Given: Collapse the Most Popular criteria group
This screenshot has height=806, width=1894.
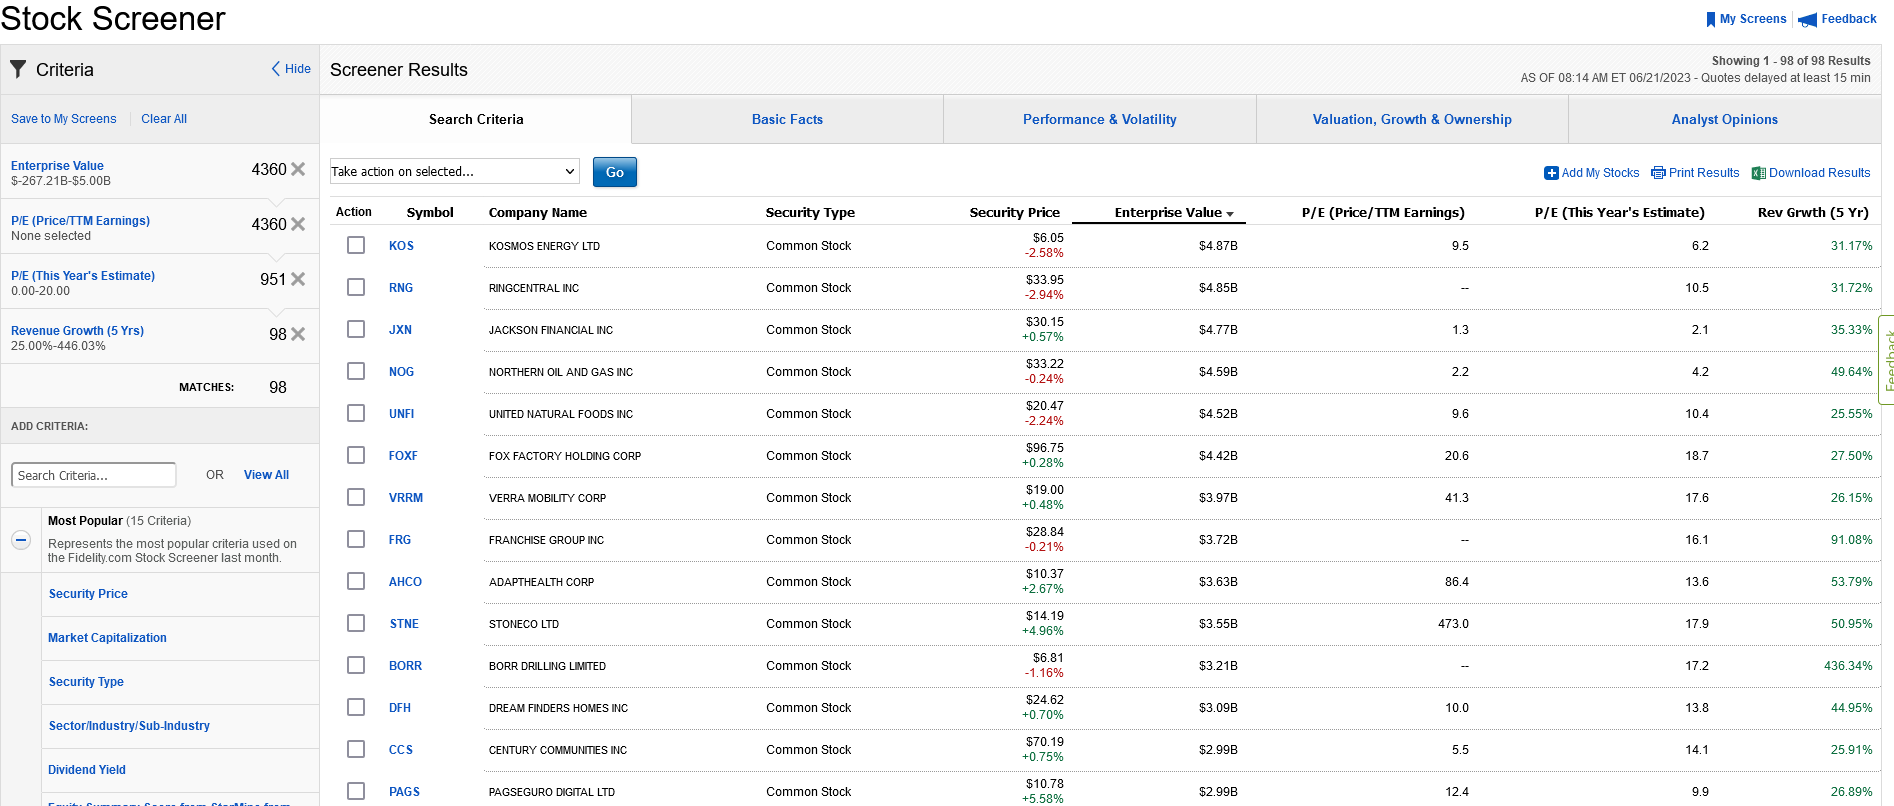Looking at the screenshot, I should point(21,540).
